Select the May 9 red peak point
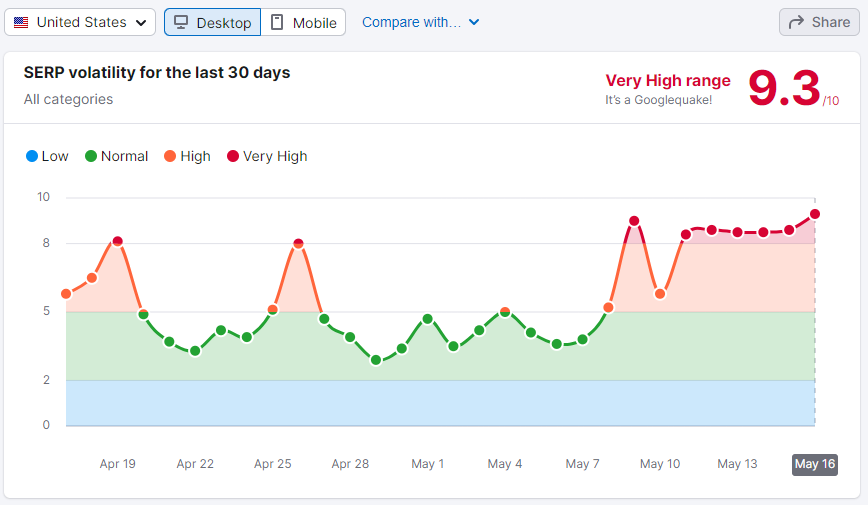 pos(634,221)
